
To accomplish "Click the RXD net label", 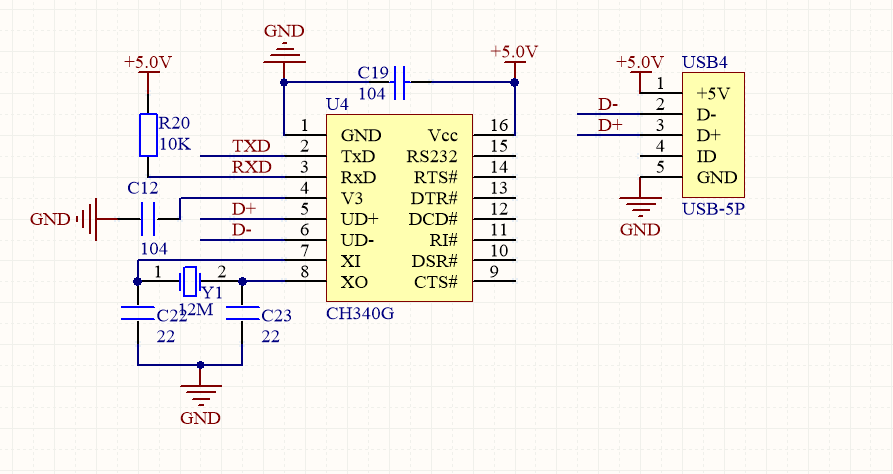I will [x=252, y=167].
